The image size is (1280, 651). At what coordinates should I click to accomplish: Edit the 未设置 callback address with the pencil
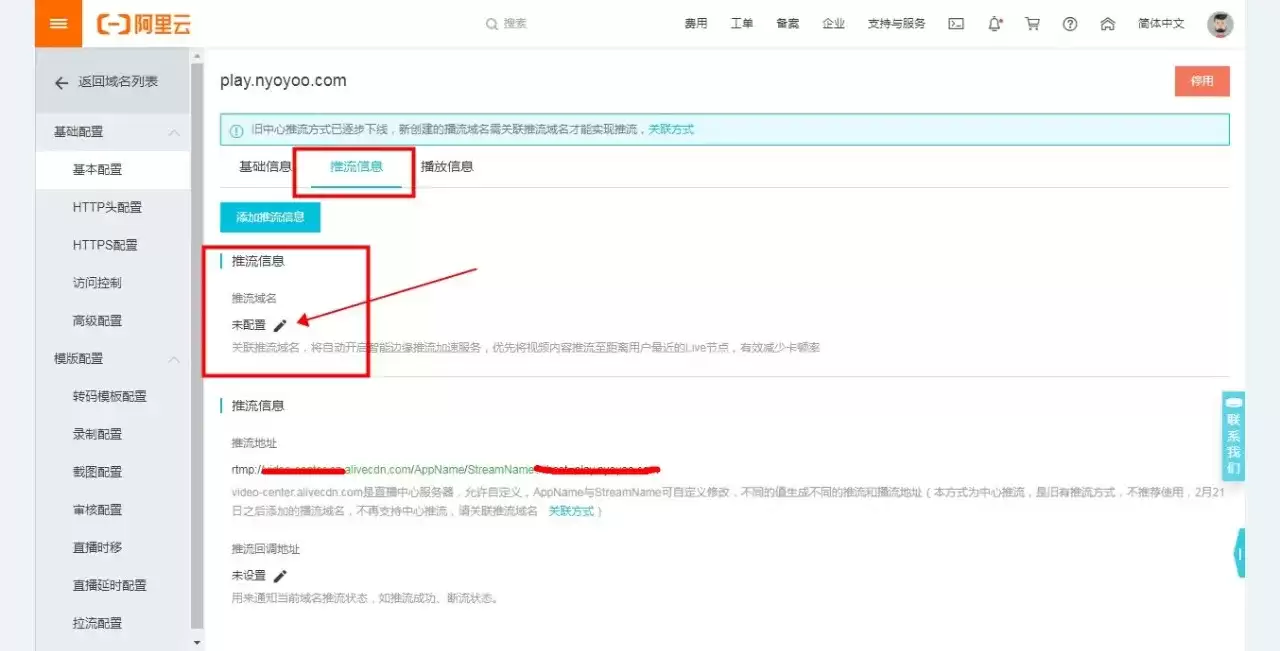pos(280,575)
